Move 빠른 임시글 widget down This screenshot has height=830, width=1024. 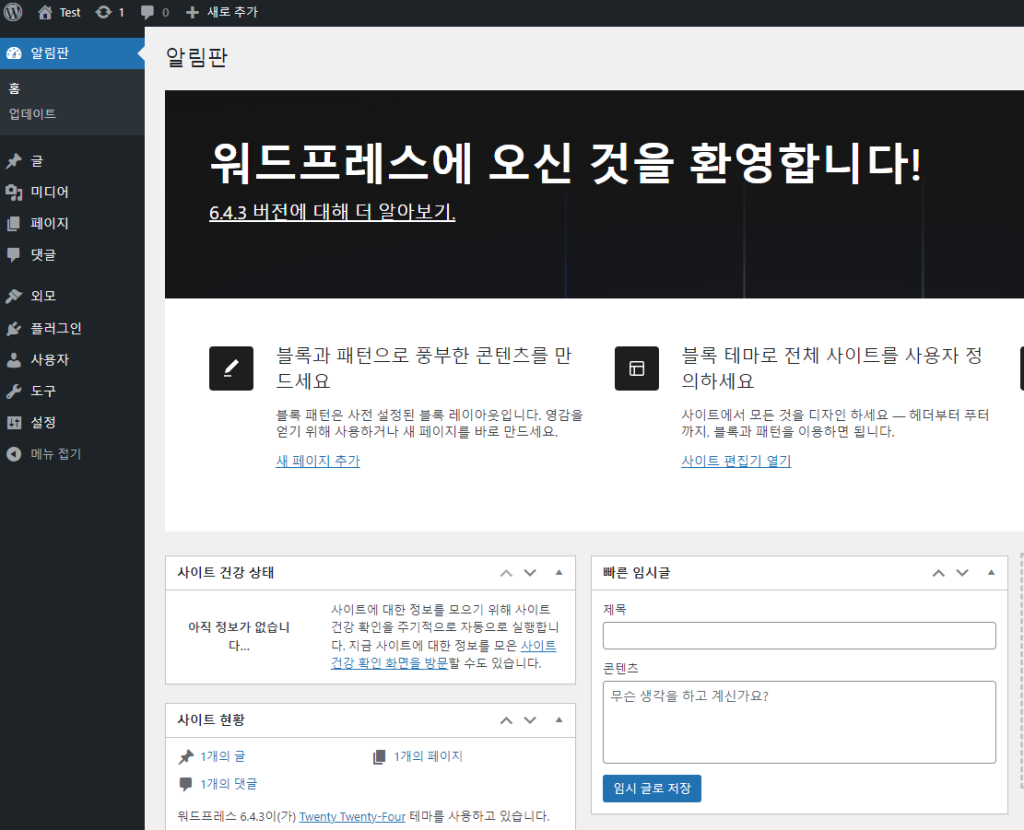coord(963,573)
